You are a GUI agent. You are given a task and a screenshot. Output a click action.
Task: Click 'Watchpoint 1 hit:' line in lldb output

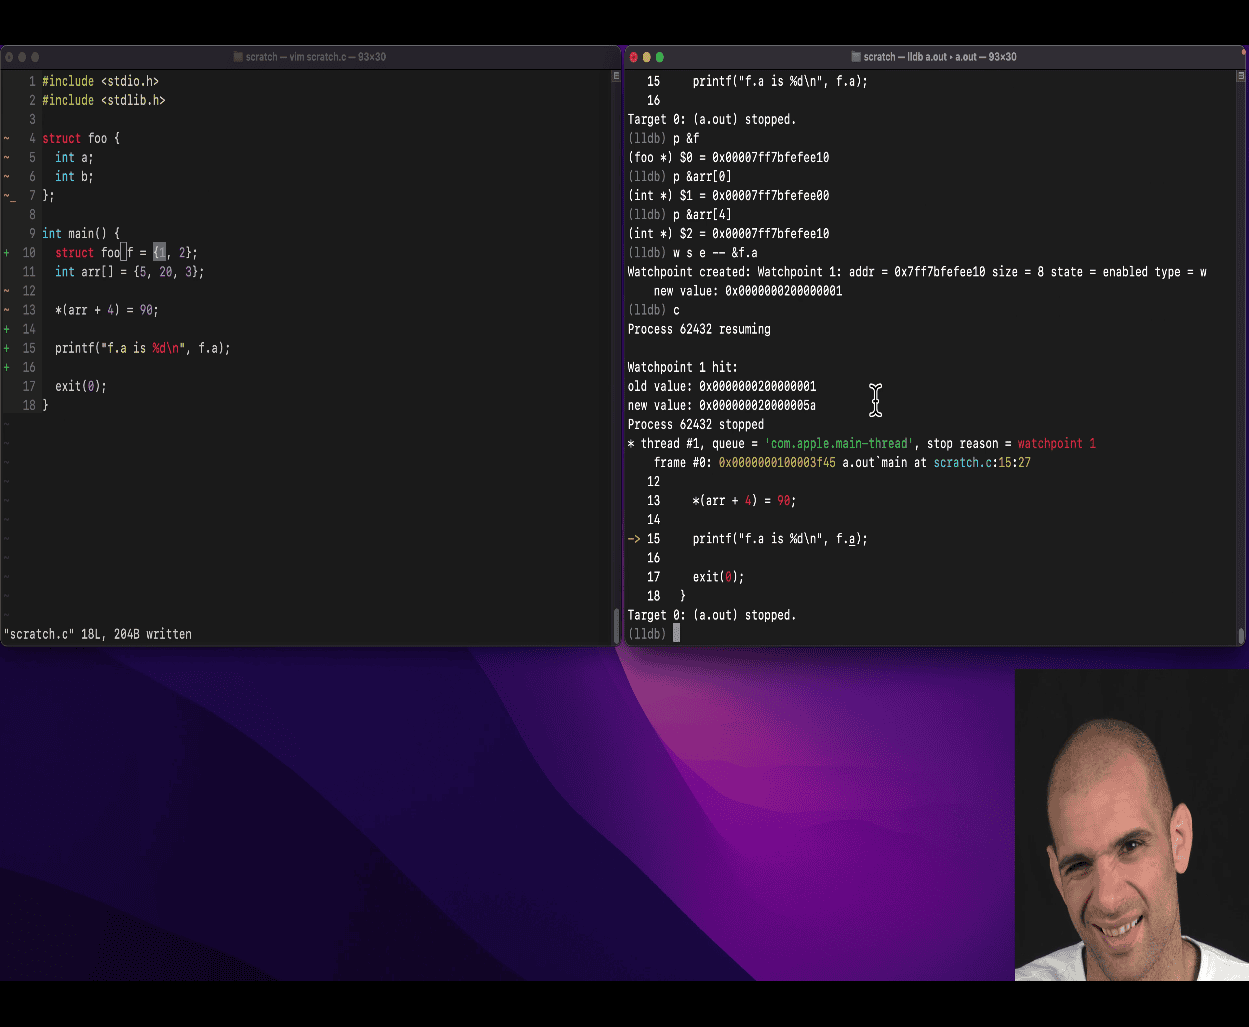(682, 367)
